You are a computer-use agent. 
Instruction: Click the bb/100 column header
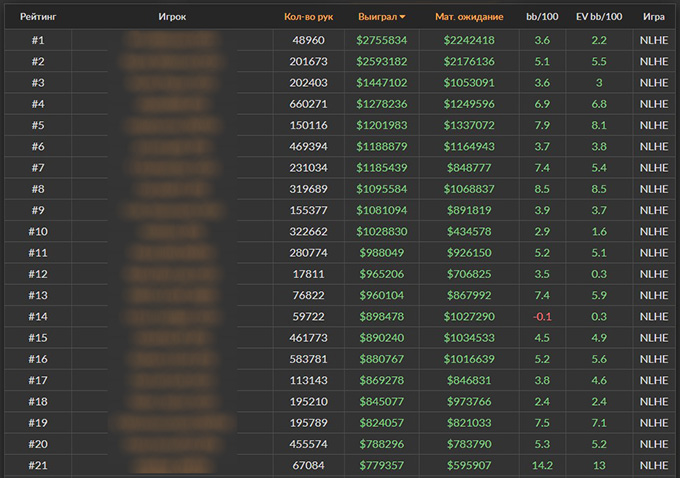tap(542, 17)
